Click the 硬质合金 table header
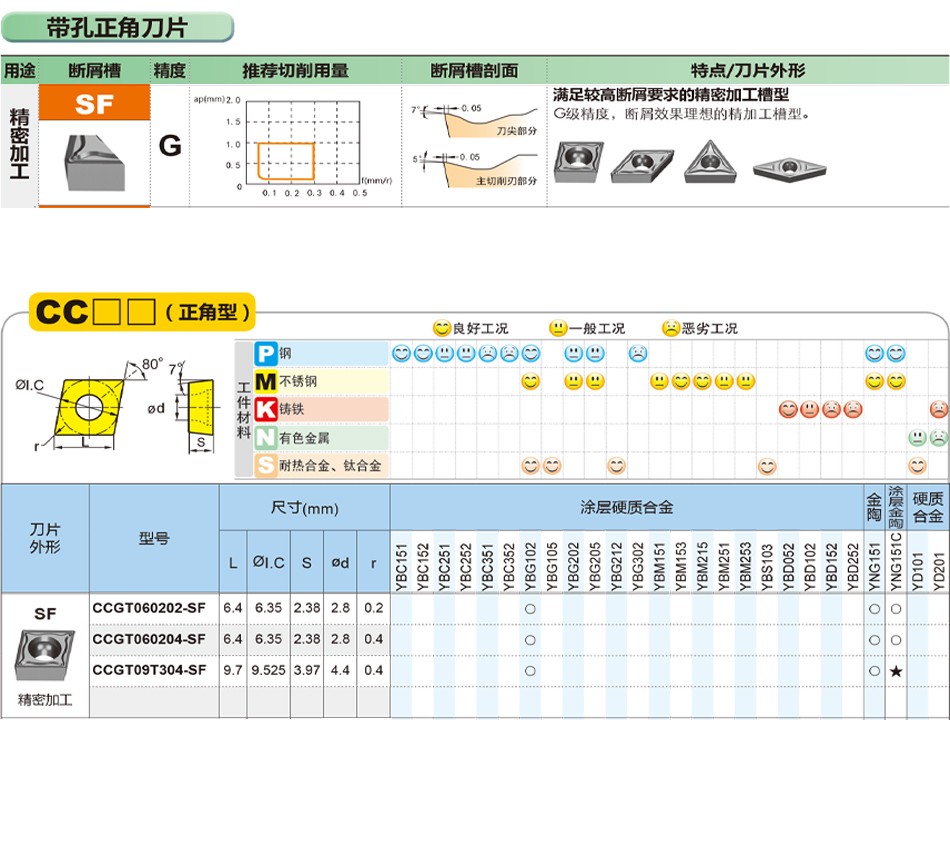 928,507
